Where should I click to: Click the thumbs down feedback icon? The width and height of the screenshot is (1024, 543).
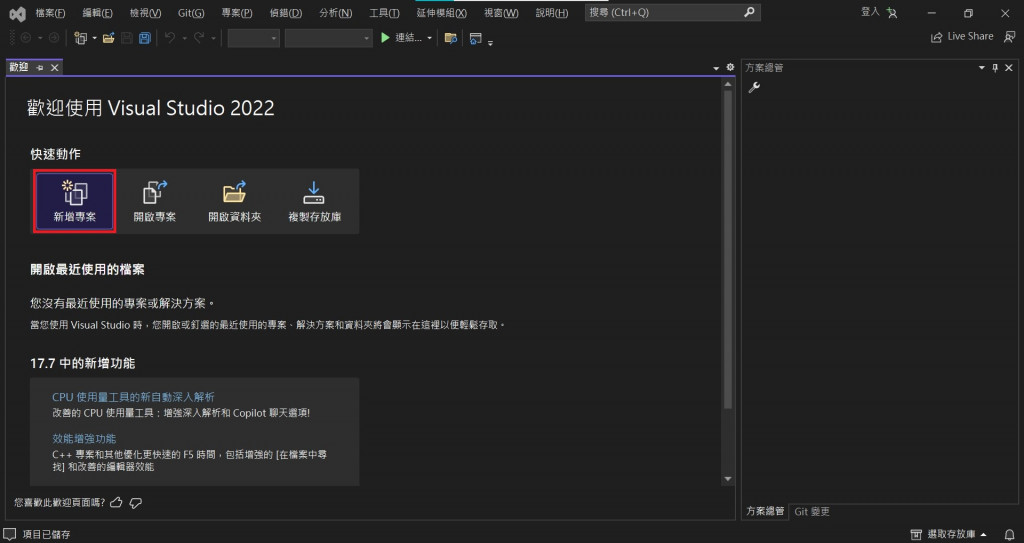point(136,502)
